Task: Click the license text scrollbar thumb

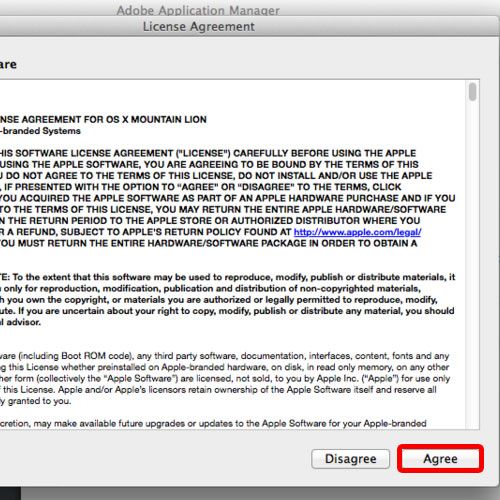Action: (x=472, y=92)
